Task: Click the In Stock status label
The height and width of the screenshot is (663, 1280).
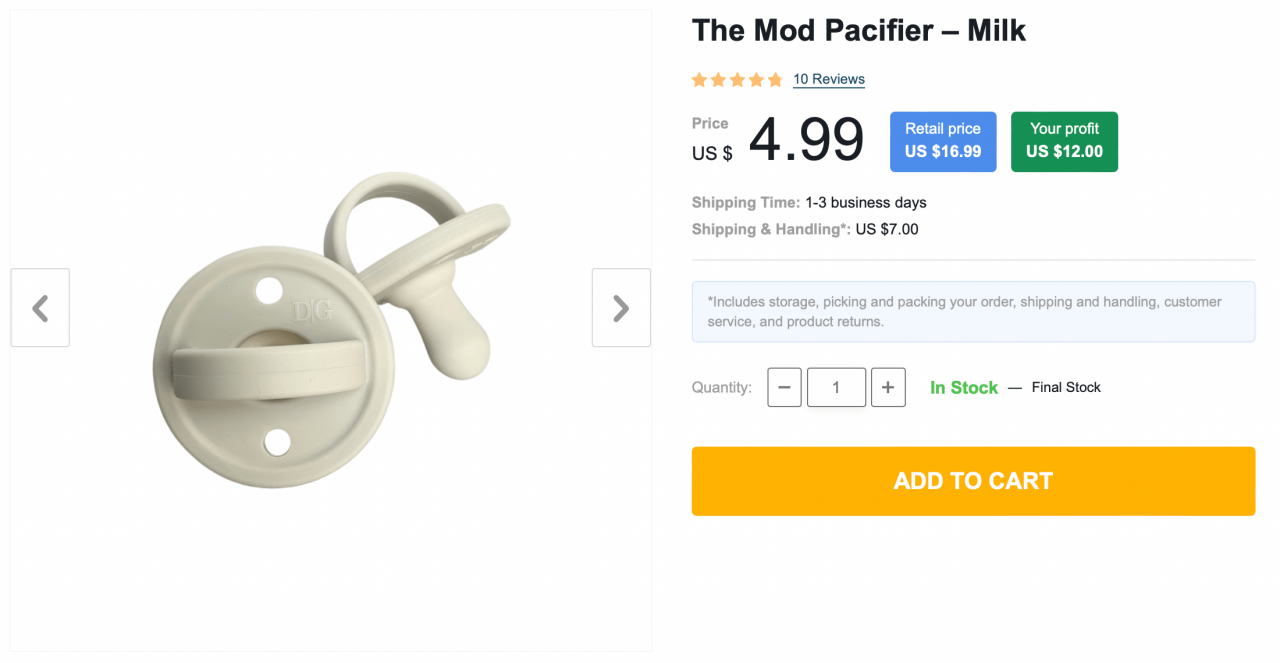Action: point(963,387)
